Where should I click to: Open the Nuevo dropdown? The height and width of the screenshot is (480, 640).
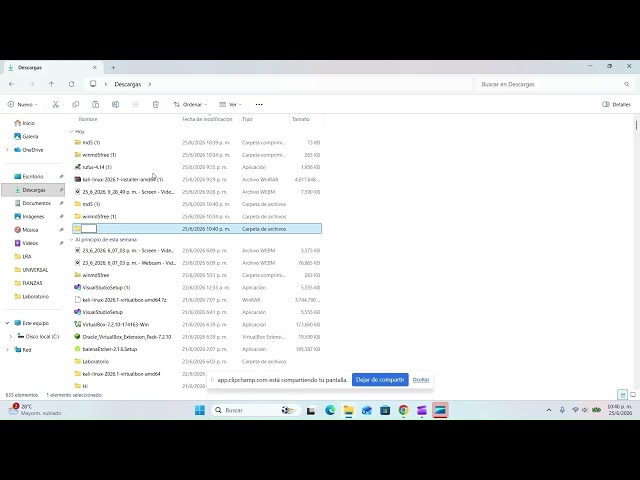(x=22, y=104)
